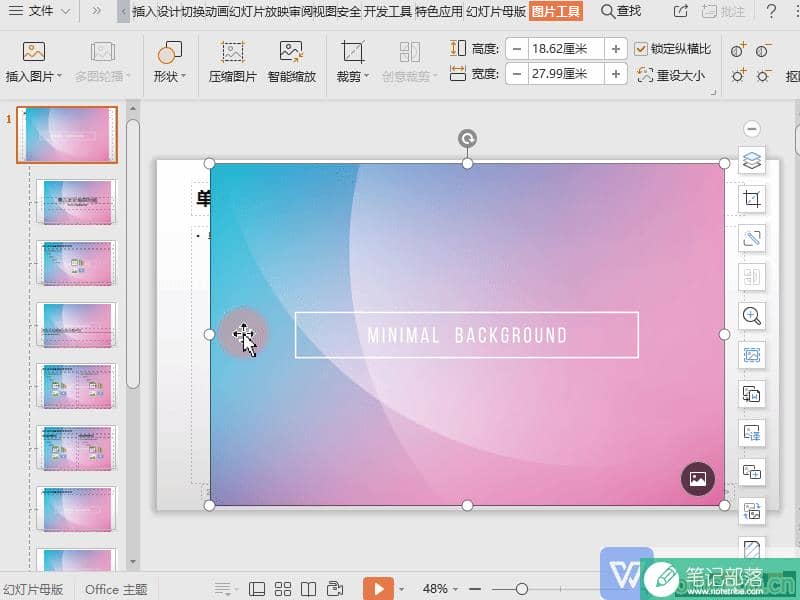Viewport: 800px width, 600px height.
Task: Click the height field showing 18.62厘米
Action: pos(566,49)
